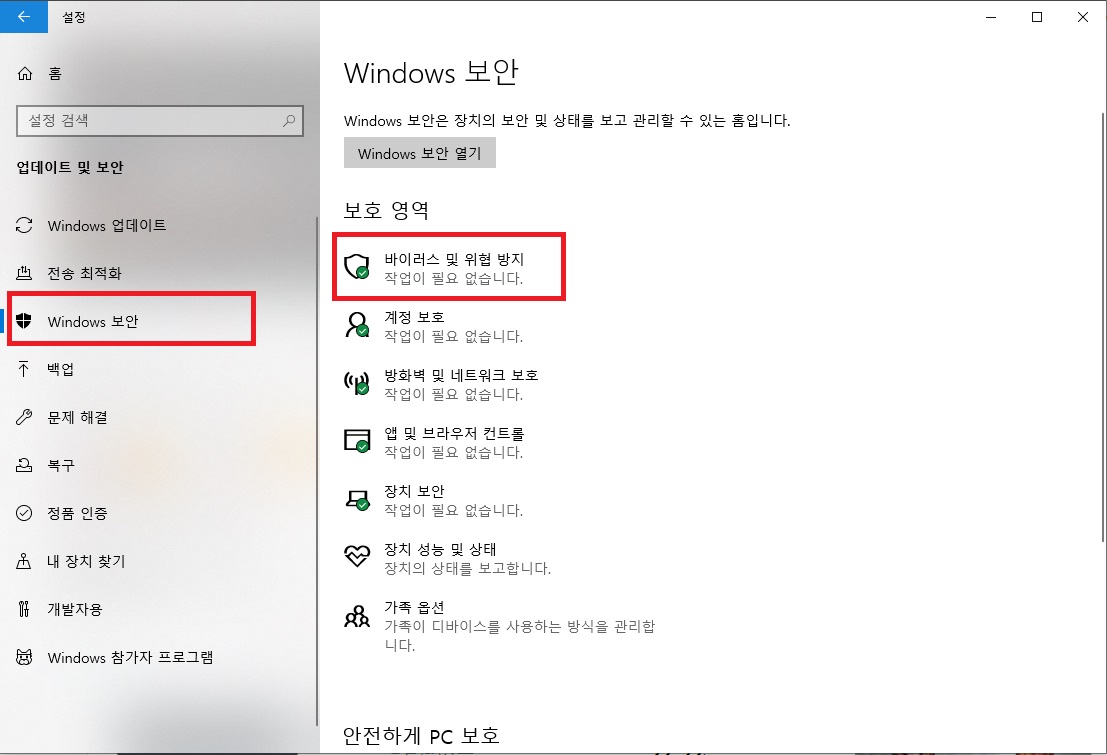The height and width of the screenshot is (755, 1107).
Task: Click the Windows 보안 shield sidebar icon
Action: [x=24, y=321]
